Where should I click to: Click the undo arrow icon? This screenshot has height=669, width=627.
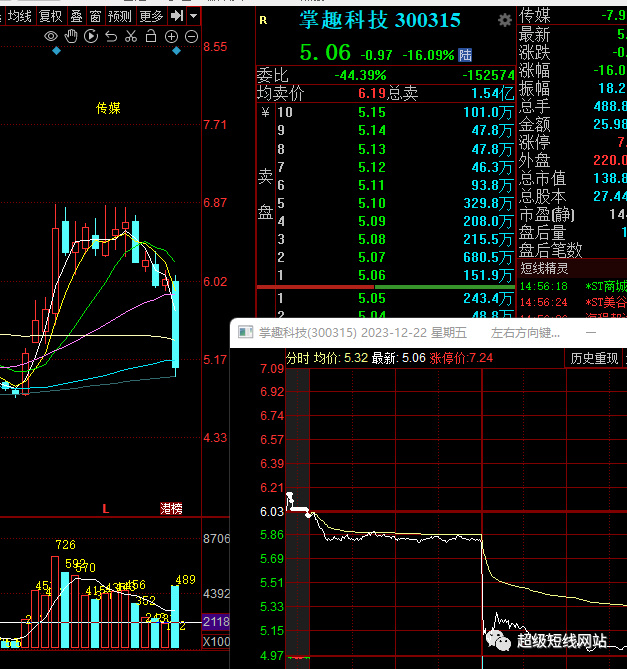[x=111, y=37]
